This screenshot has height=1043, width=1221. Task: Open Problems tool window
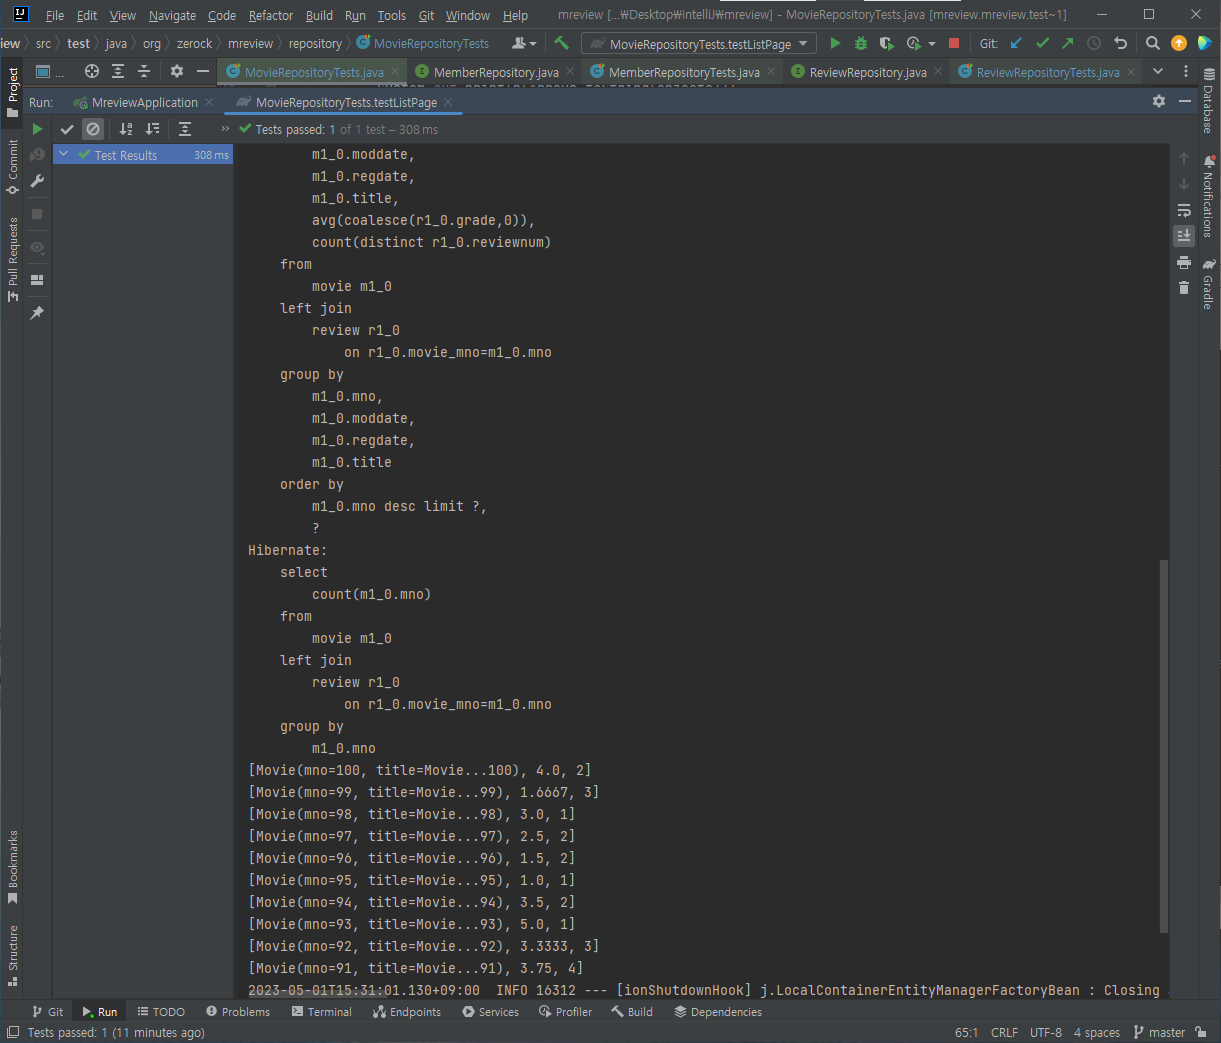(x=238, y=1012)
